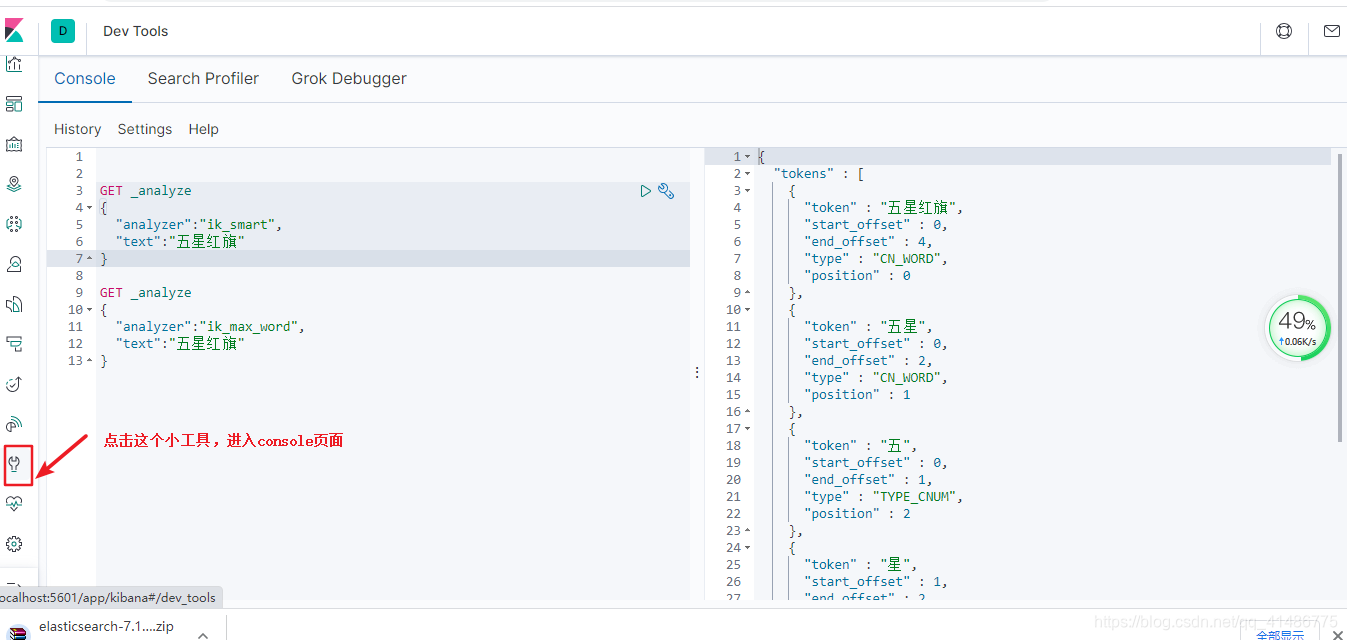
Task: Click "token" : "五星" response line
Action: pyautogui.click(x=868, y=327)
